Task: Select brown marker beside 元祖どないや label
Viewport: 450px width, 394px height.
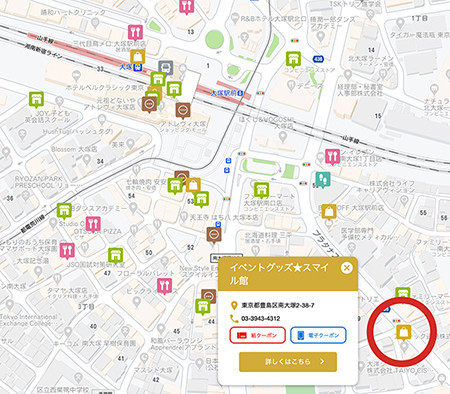Action: pyautogui.click(x=149, y=104)
